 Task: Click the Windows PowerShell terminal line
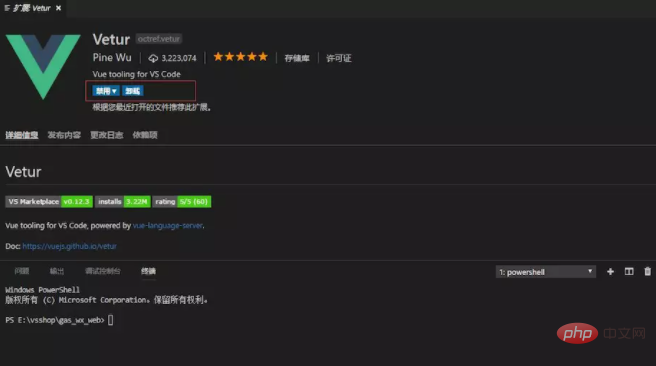click(x=42, y=289)
